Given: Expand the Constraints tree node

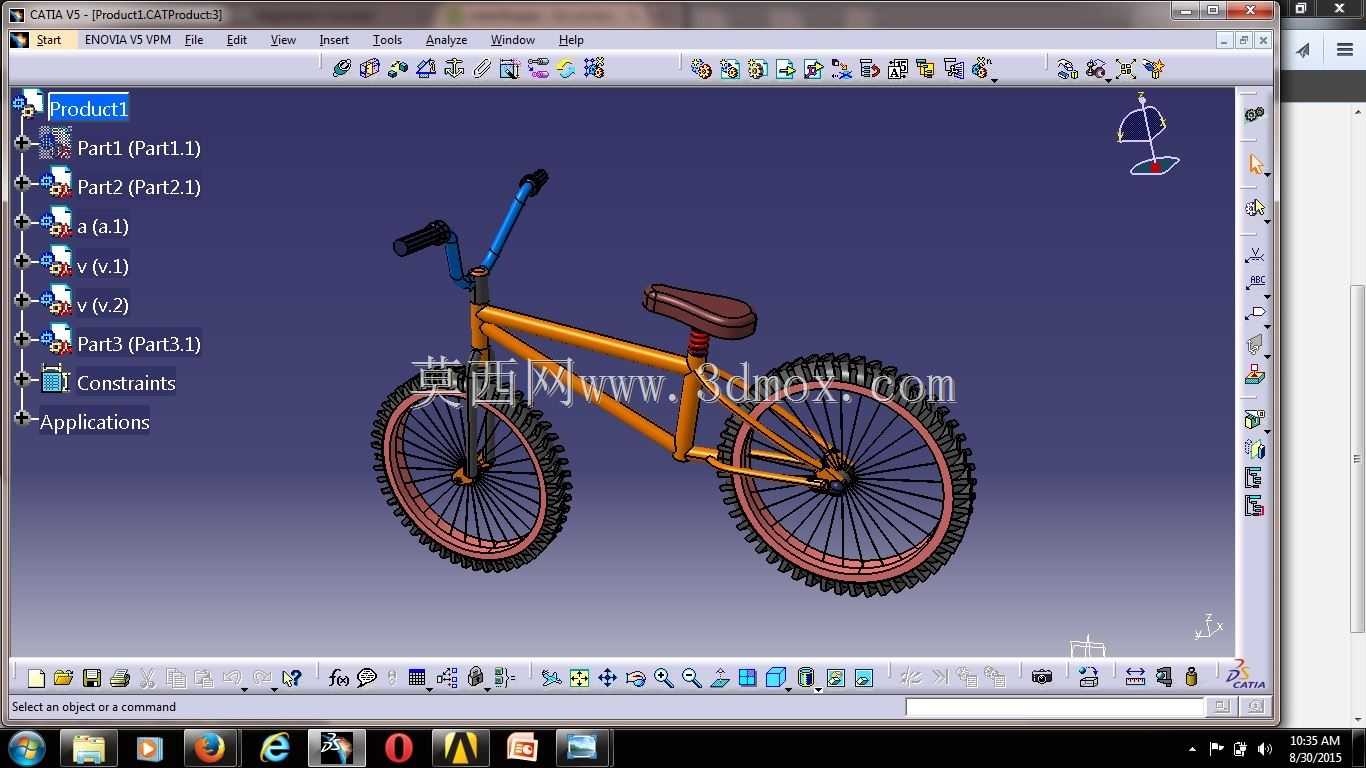Looking at the screenshot, I should coord(22,379).
